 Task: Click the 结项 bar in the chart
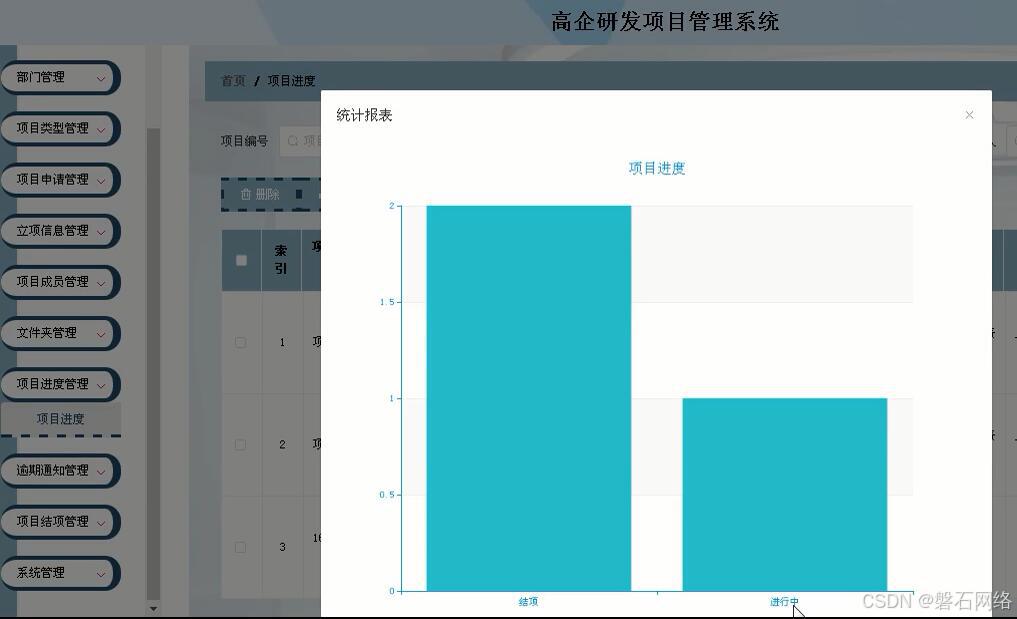coord(528,400)
